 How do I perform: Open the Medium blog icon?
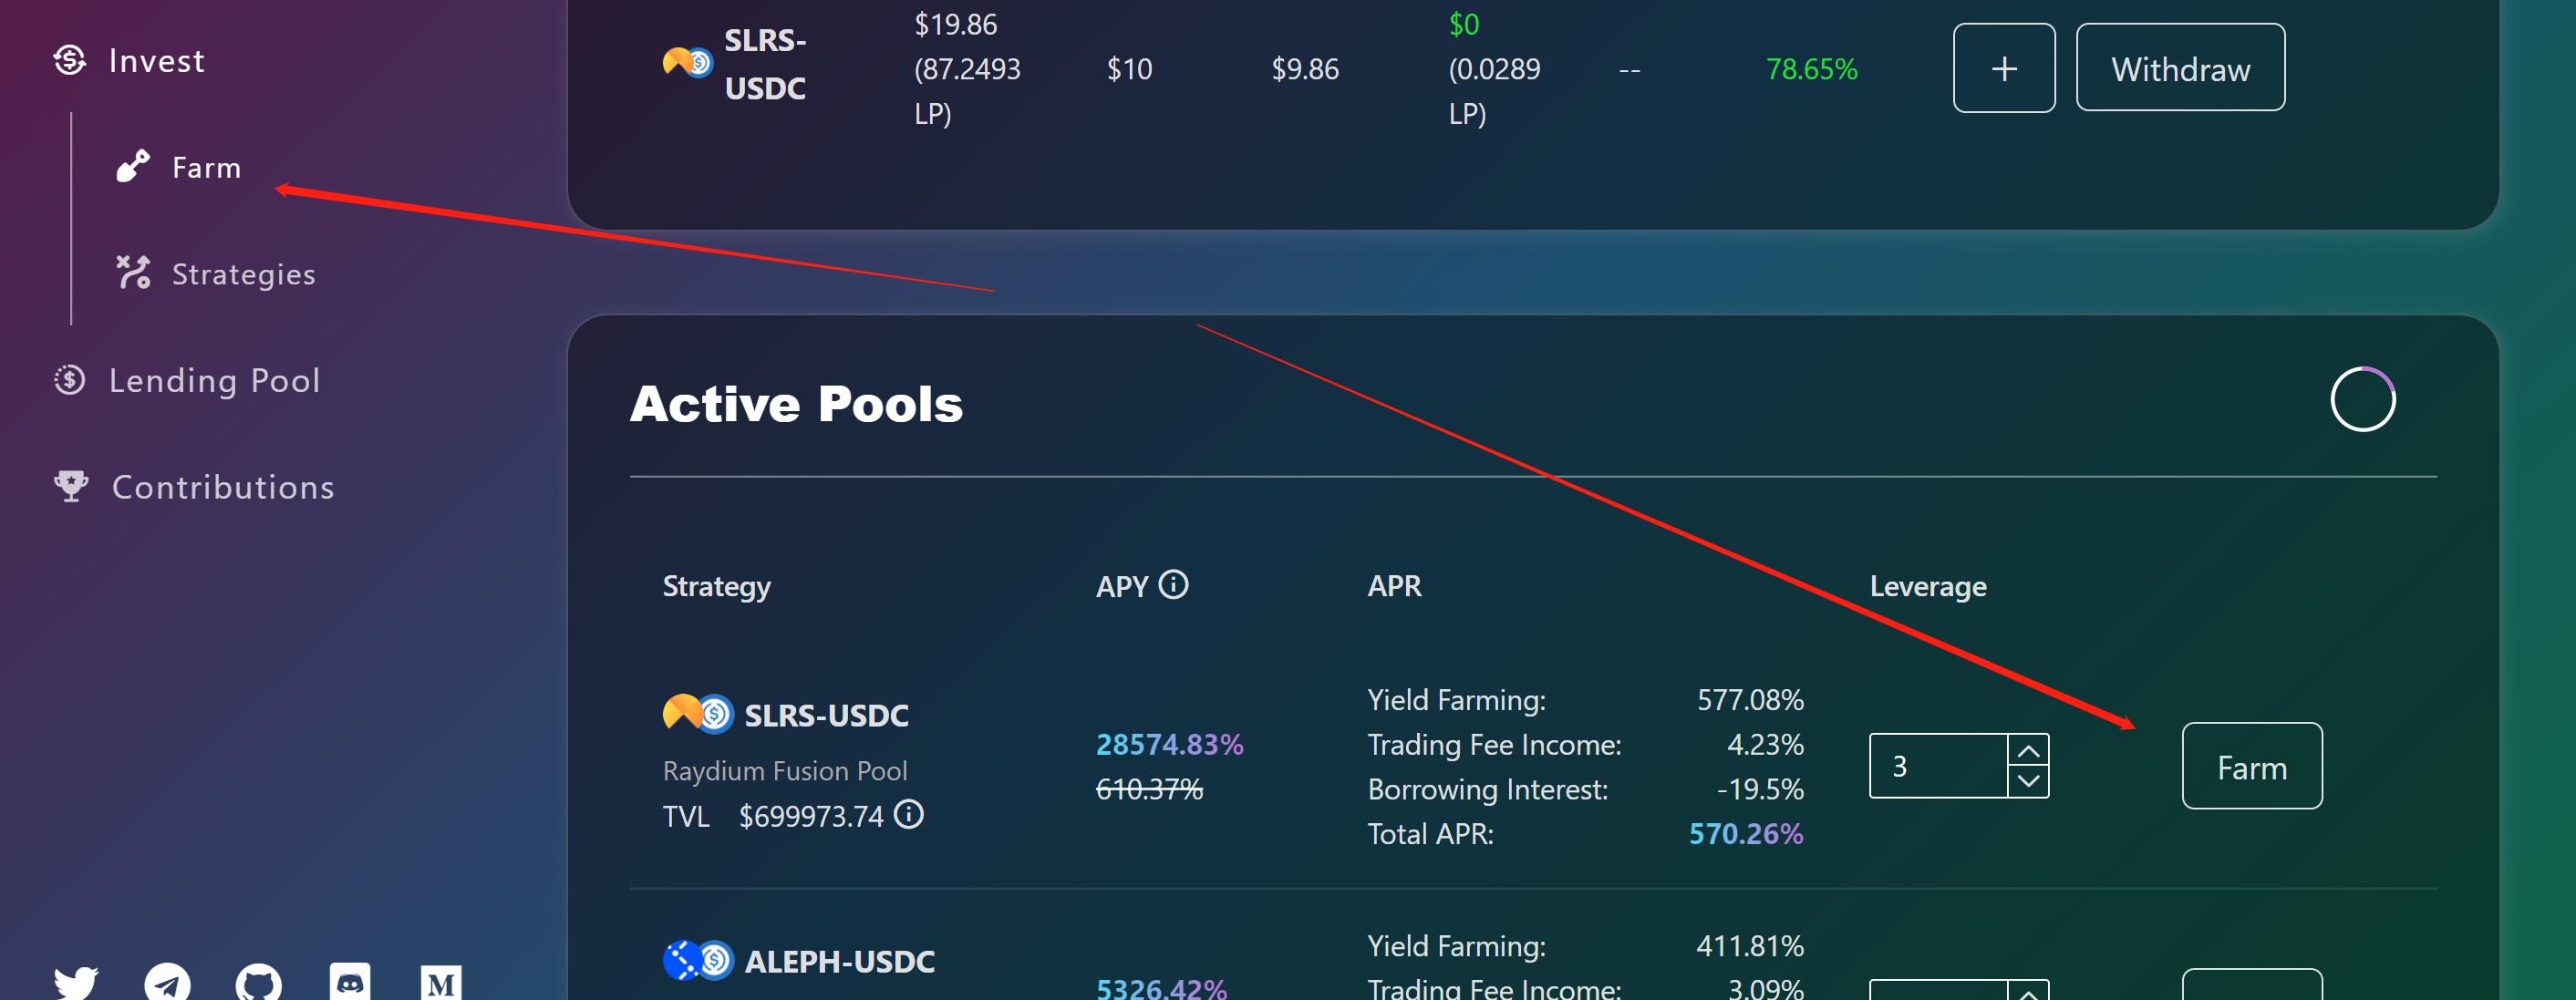[x=441, y=983]
